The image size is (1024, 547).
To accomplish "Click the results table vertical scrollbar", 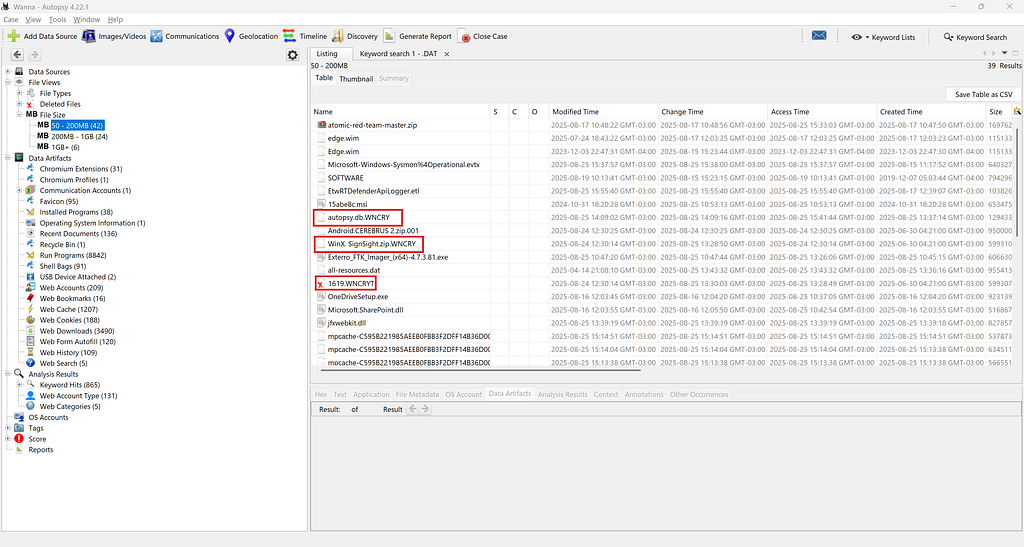I will (1017, 183).
